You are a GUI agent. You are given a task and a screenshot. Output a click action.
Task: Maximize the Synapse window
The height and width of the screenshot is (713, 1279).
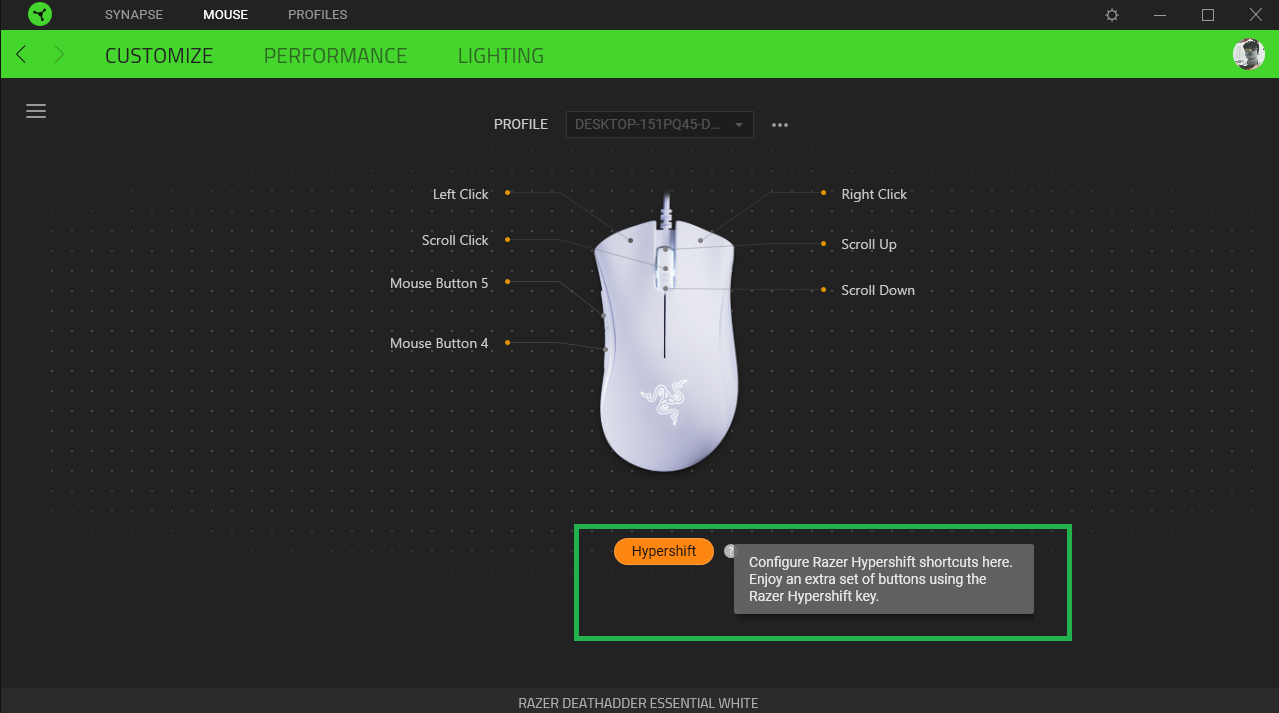coord(1208,15)
